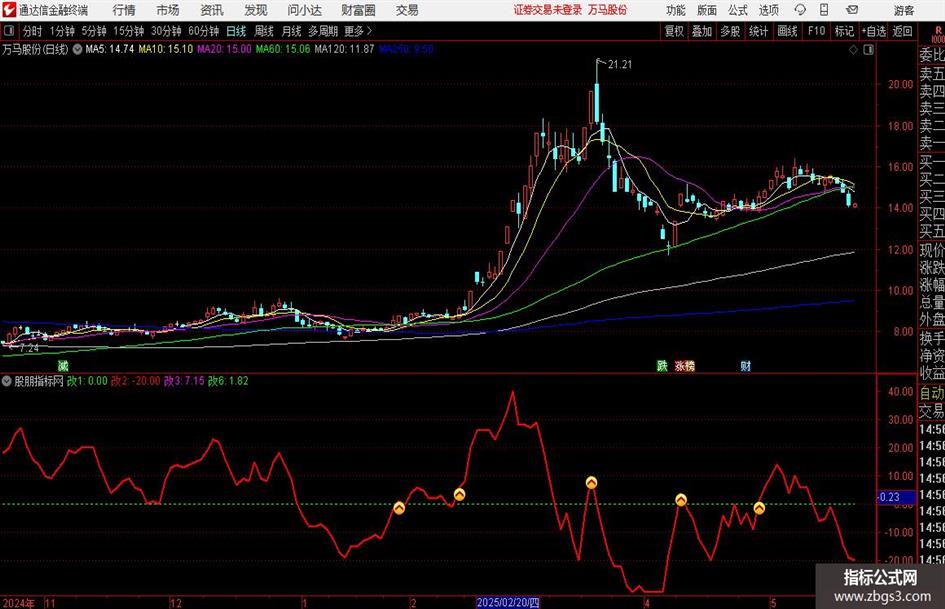Toggle the side panel icon at chart top right
Image resolution: width=945 pixels, height=609 pixels.
868,50
